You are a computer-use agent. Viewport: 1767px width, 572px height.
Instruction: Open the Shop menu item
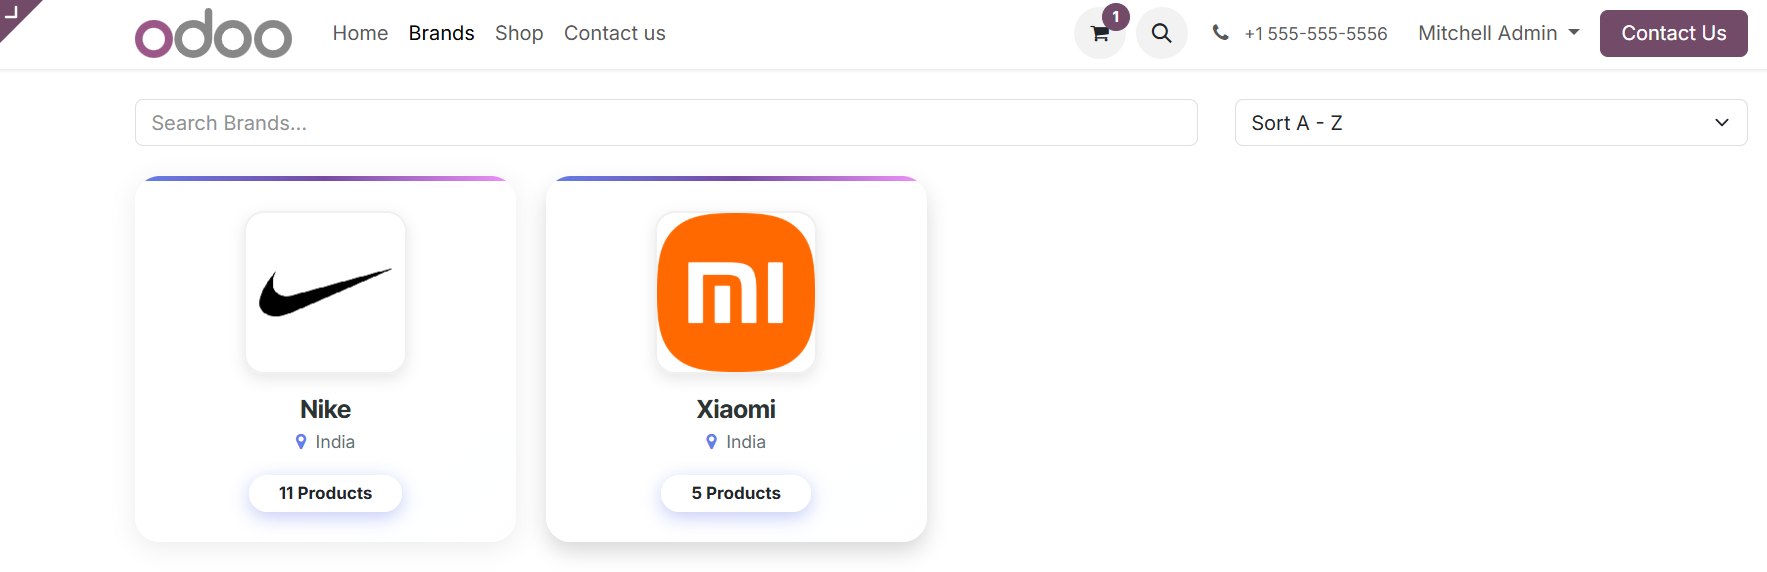tap(519, 33)
